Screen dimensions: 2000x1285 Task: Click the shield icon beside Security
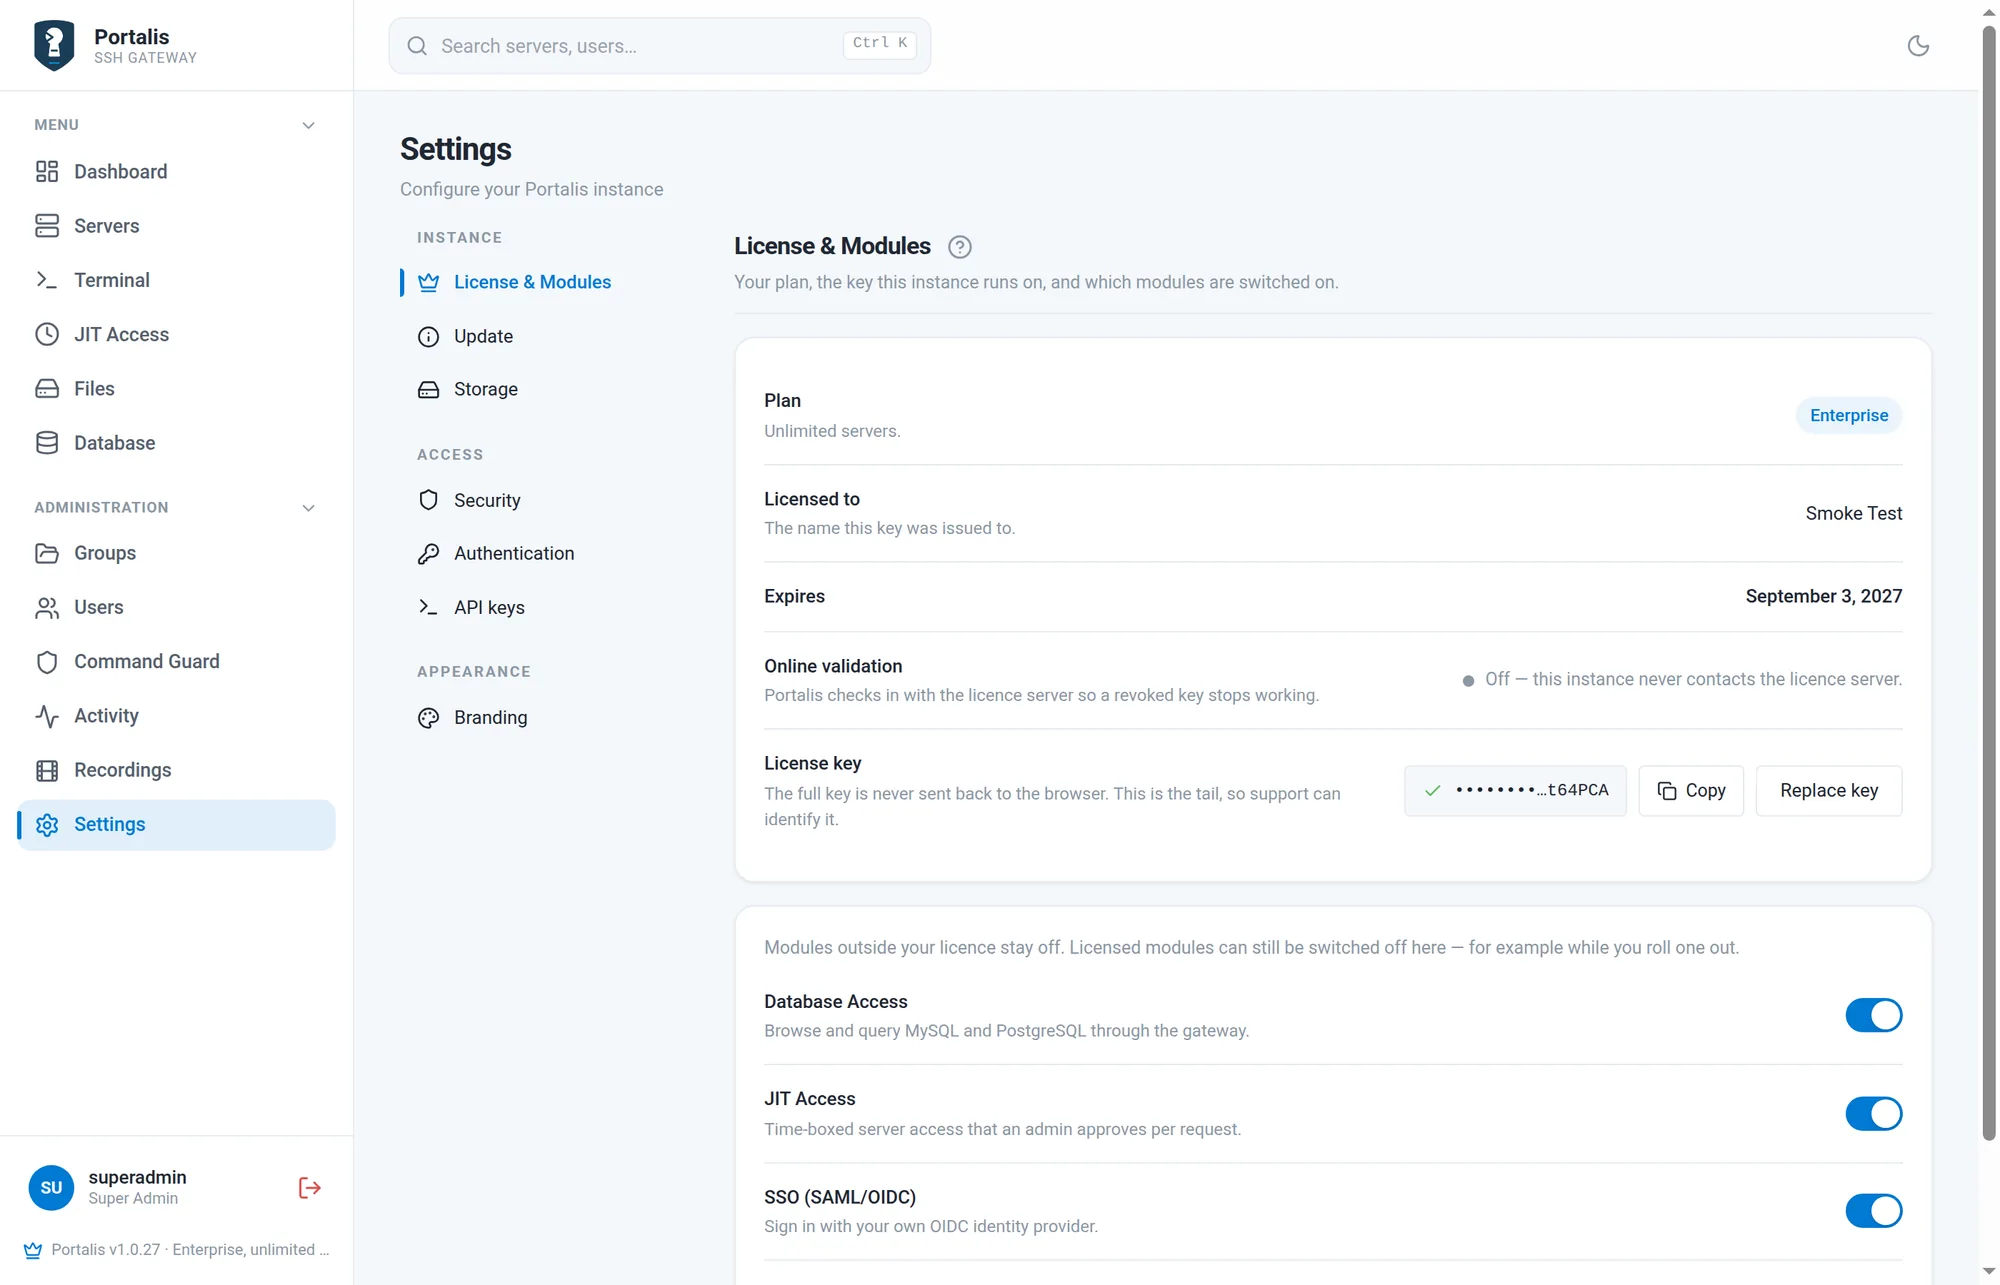coord(428,500)
